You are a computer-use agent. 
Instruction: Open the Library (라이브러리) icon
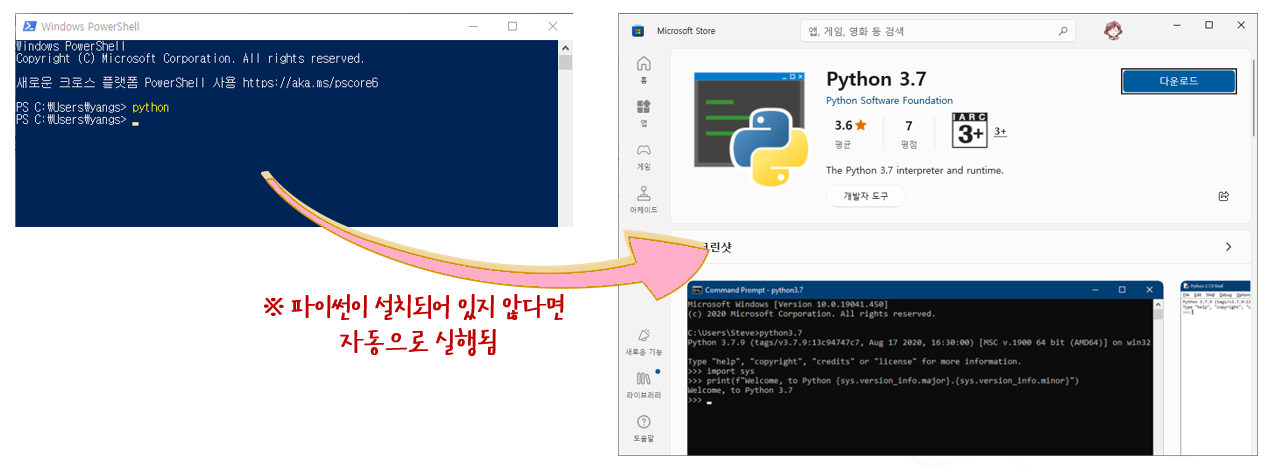pyautogui.click(x=643, y=383)
